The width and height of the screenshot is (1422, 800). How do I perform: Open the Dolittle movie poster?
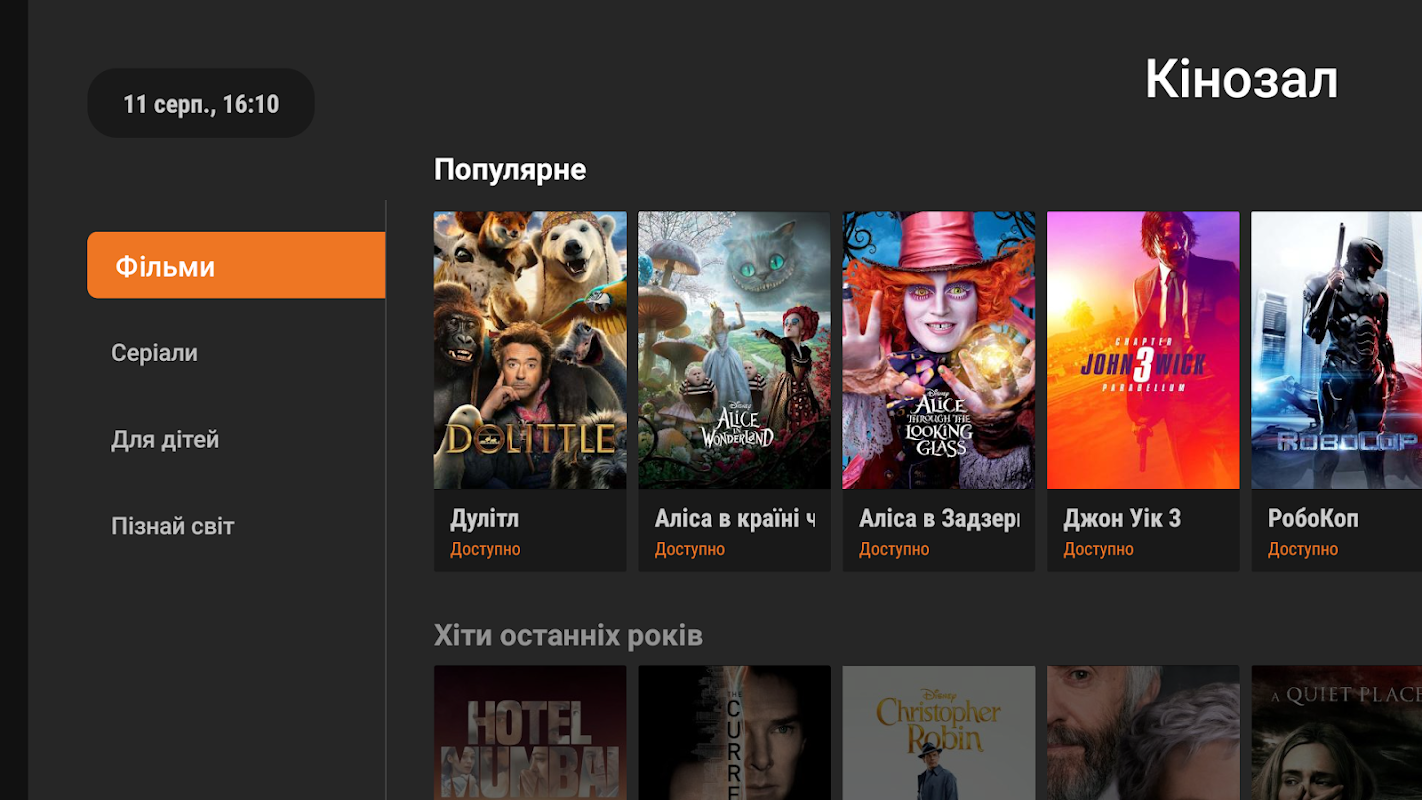[x=530, y=350]
